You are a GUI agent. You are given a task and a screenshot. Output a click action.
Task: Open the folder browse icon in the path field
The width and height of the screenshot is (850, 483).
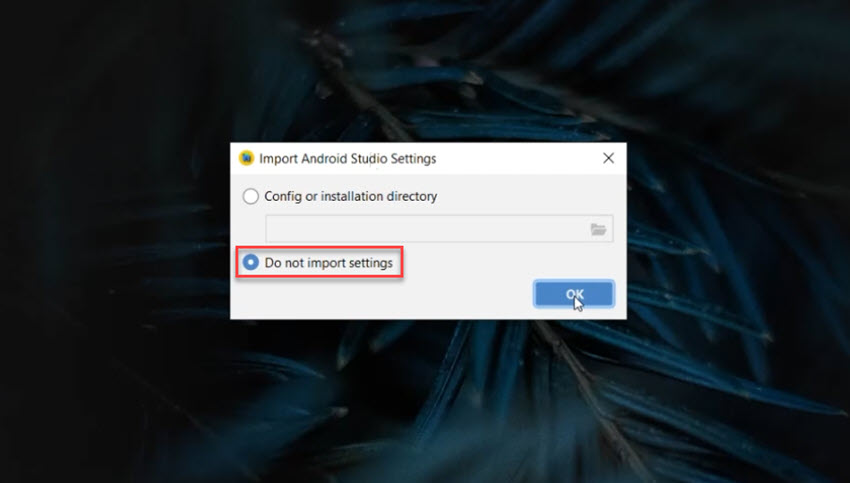(598, 229)
